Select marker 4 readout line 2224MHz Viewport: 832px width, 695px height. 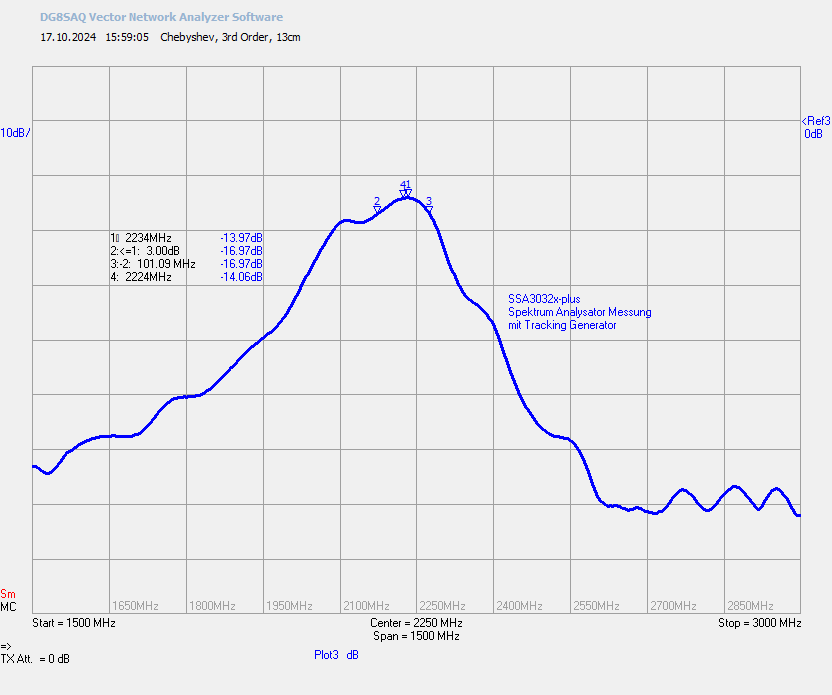[x=186, y=277]
